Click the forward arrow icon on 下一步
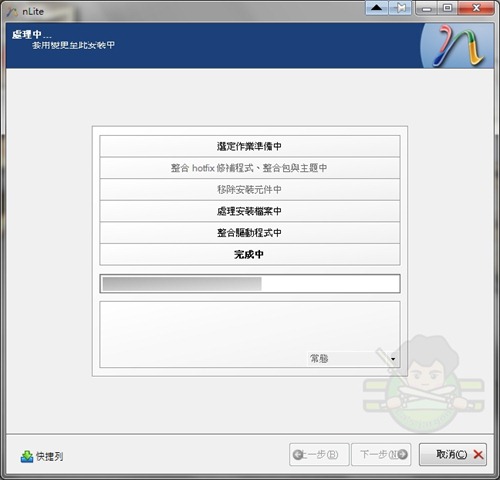500x480 pixels. (402, 454)
